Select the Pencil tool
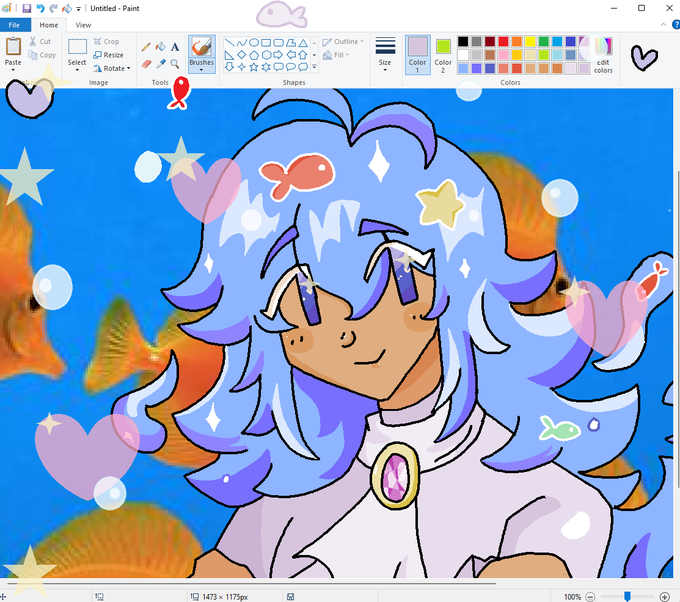This screenshot has width=680, height=602. click(146, 46)
